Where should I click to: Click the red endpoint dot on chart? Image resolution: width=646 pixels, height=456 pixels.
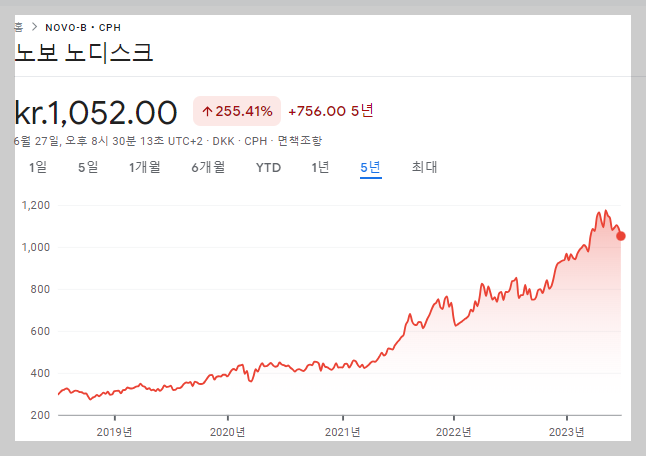point(620,236)
